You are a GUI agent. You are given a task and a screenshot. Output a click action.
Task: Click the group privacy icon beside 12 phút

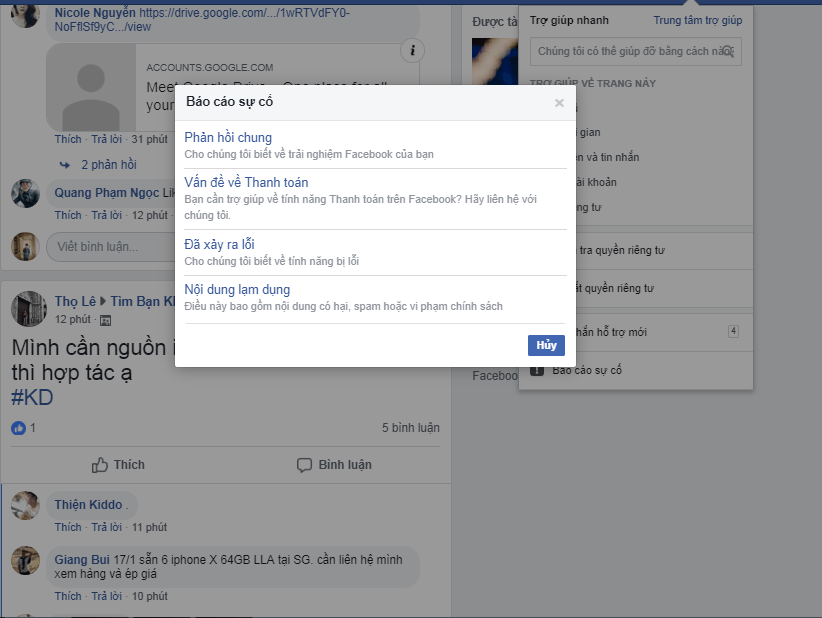pyautogui.click(x=106, y=320)
